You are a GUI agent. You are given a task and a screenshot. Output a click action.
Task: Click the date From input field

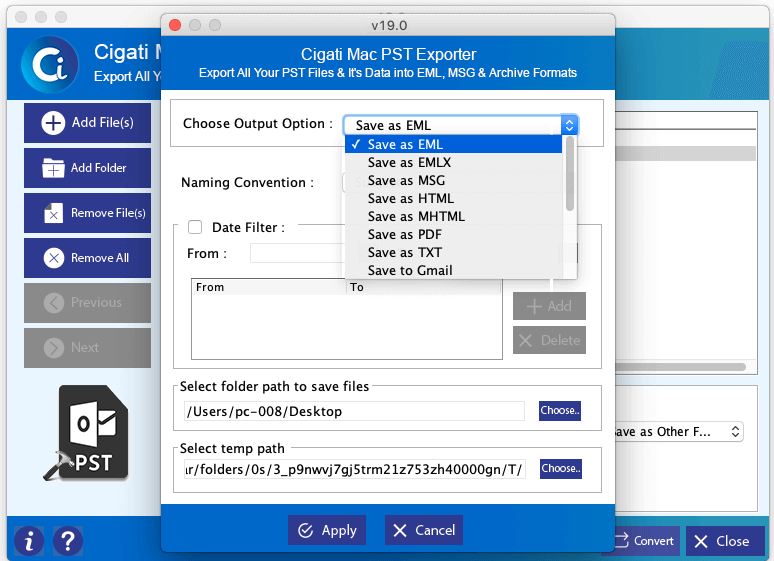pyautogui.click(x=298, y=253)
